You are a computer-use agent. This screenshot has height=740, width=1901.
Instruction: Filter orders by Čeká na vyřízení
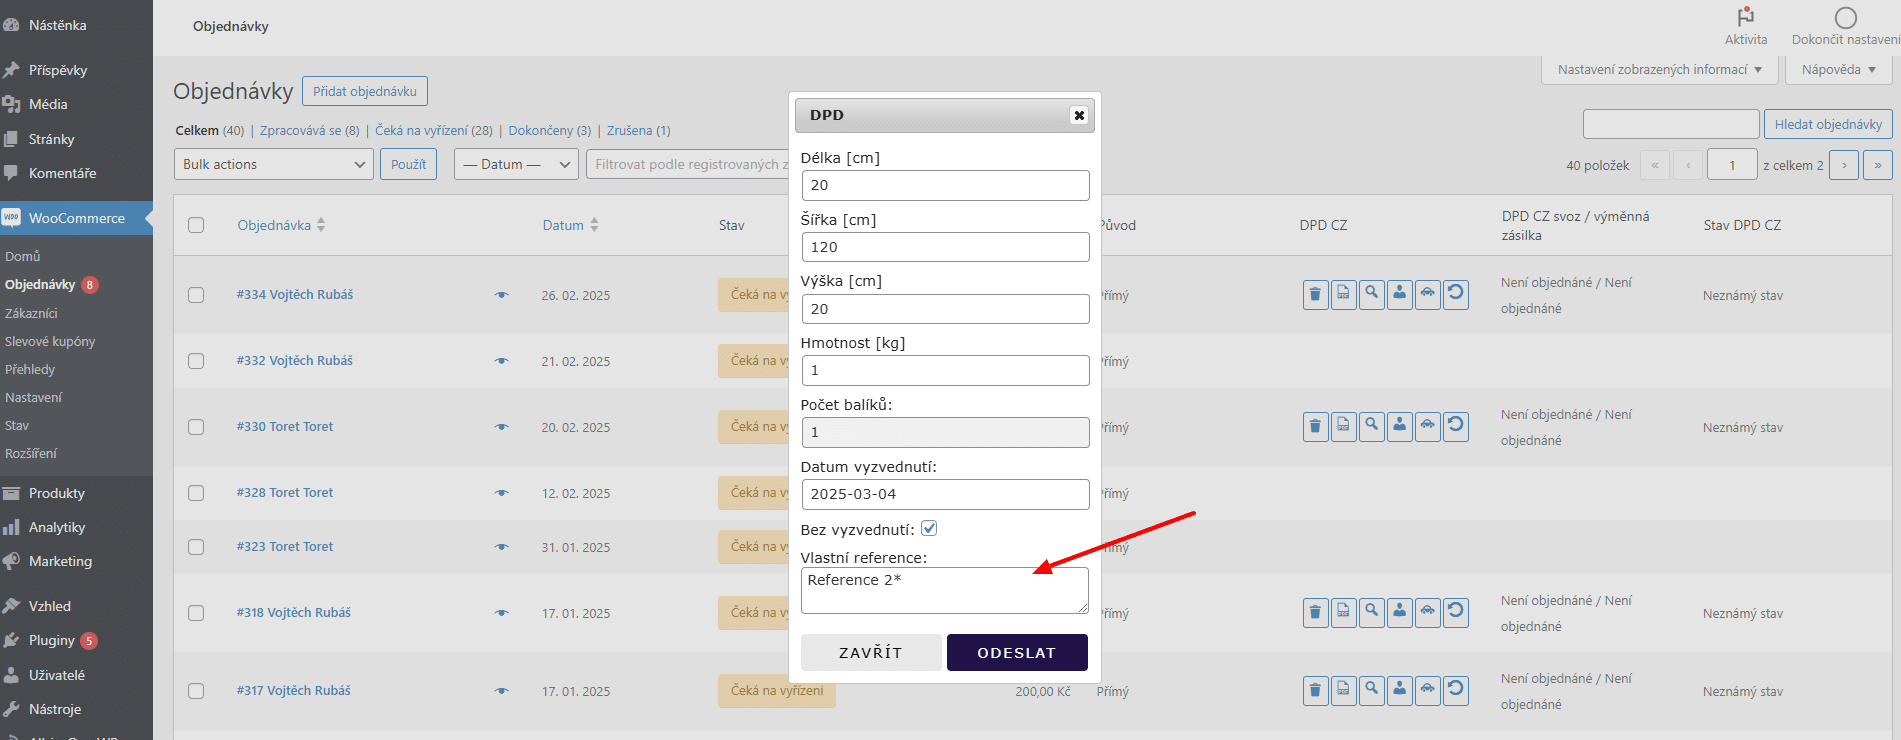pyautogui.click(x=434, y=130)
